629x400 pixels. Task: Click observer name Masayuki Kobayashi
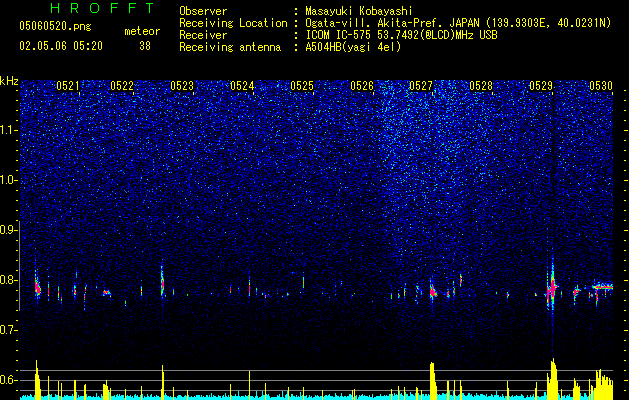(x=359, y=11)
